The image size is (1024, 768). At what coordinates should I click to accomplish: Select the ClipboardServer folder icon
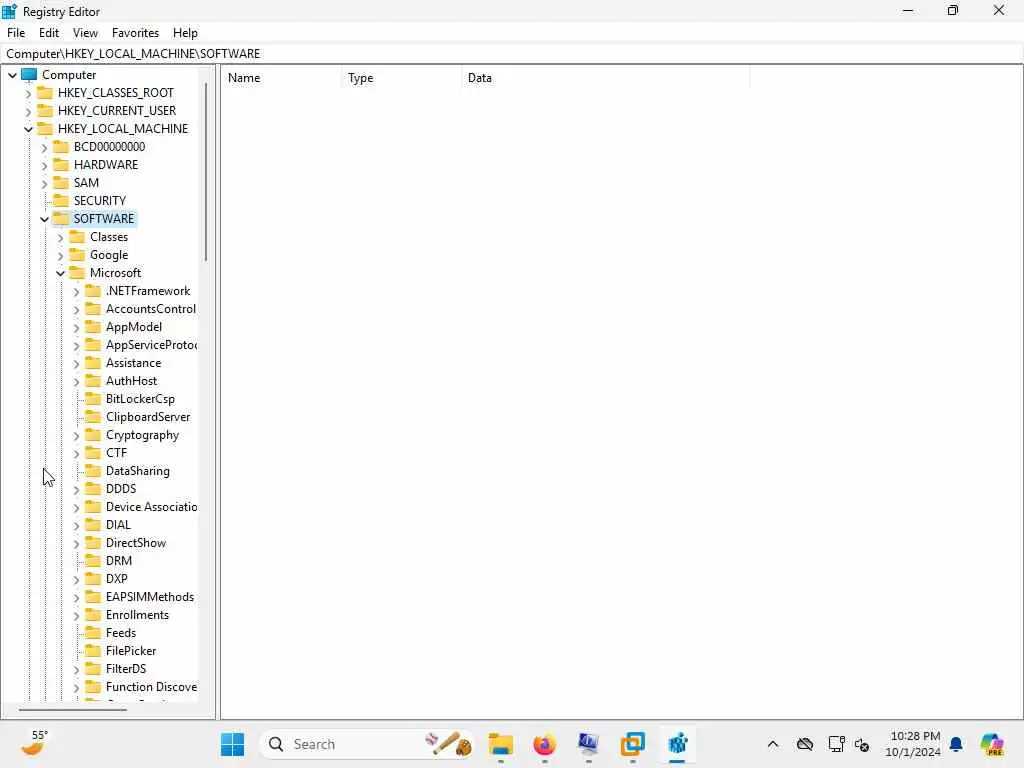[93, 416]
